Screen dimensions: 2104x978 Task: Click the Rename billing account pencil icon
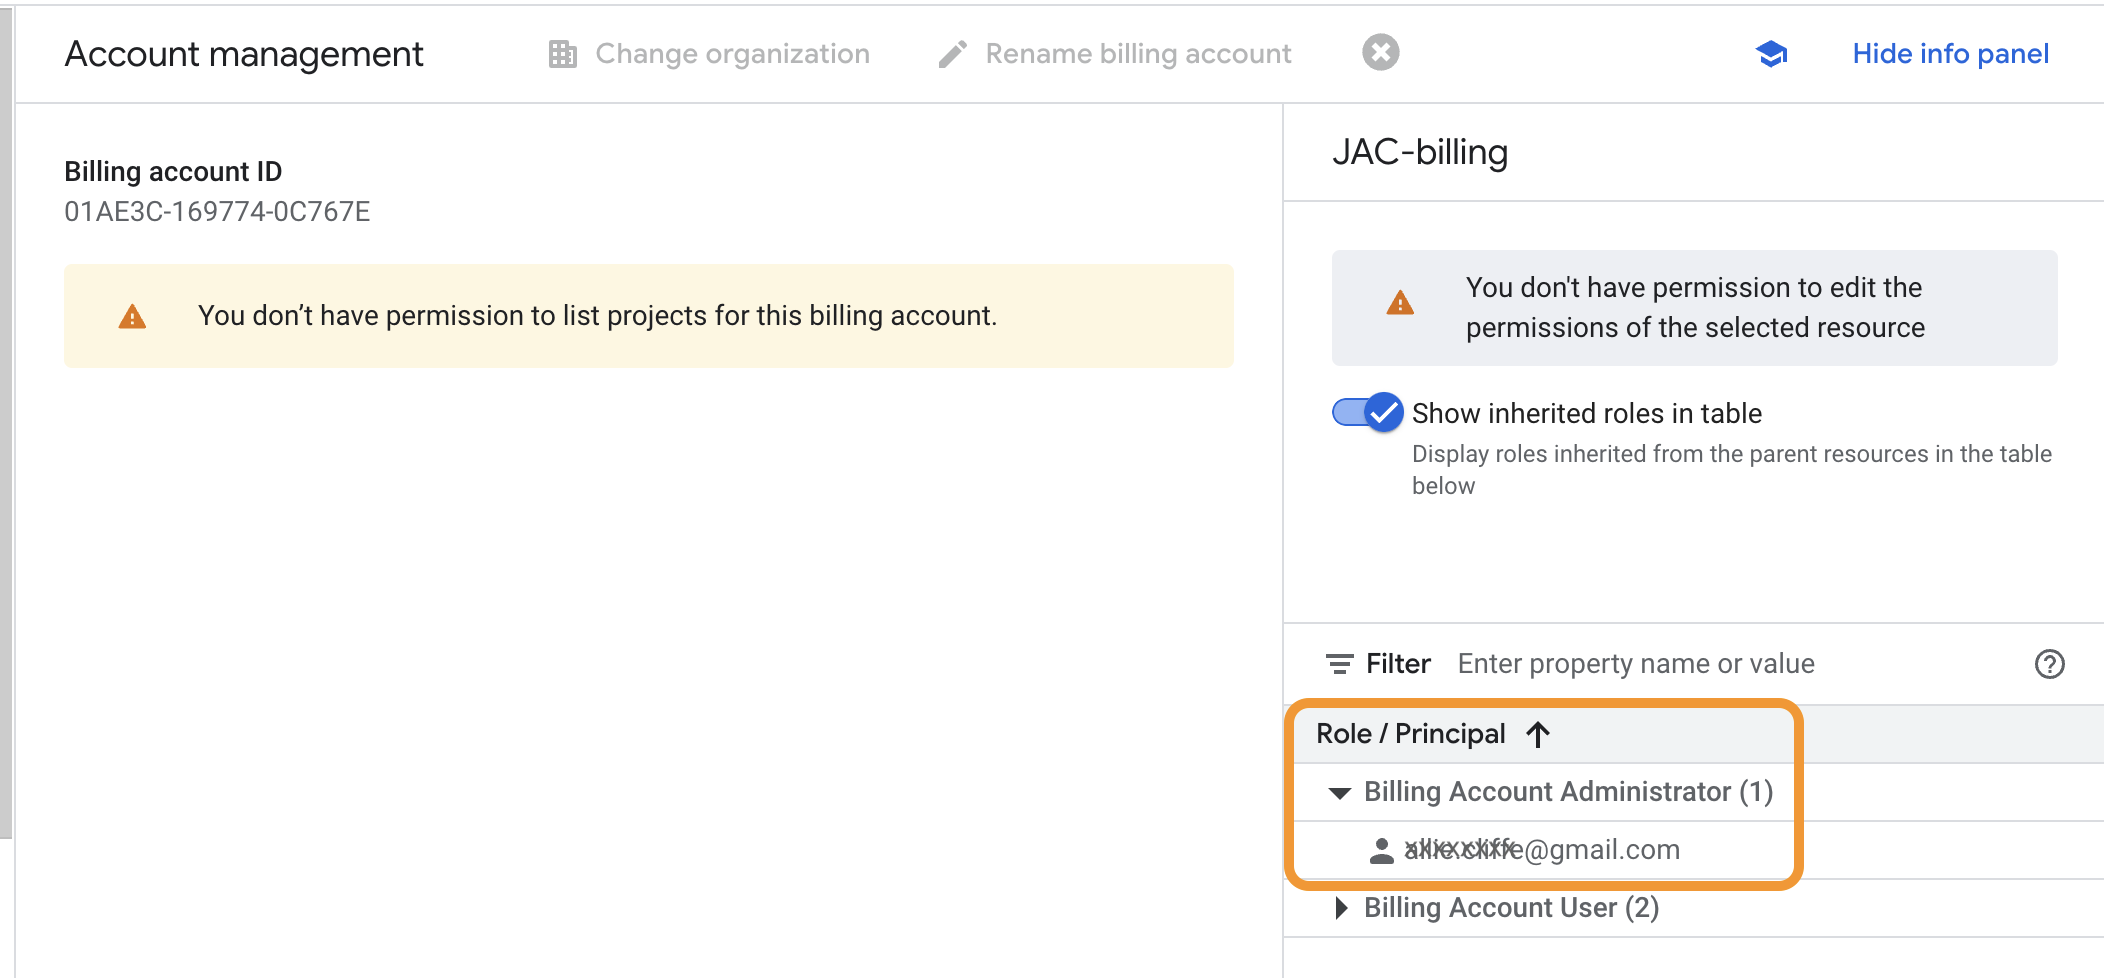click(x=953, y=54)
